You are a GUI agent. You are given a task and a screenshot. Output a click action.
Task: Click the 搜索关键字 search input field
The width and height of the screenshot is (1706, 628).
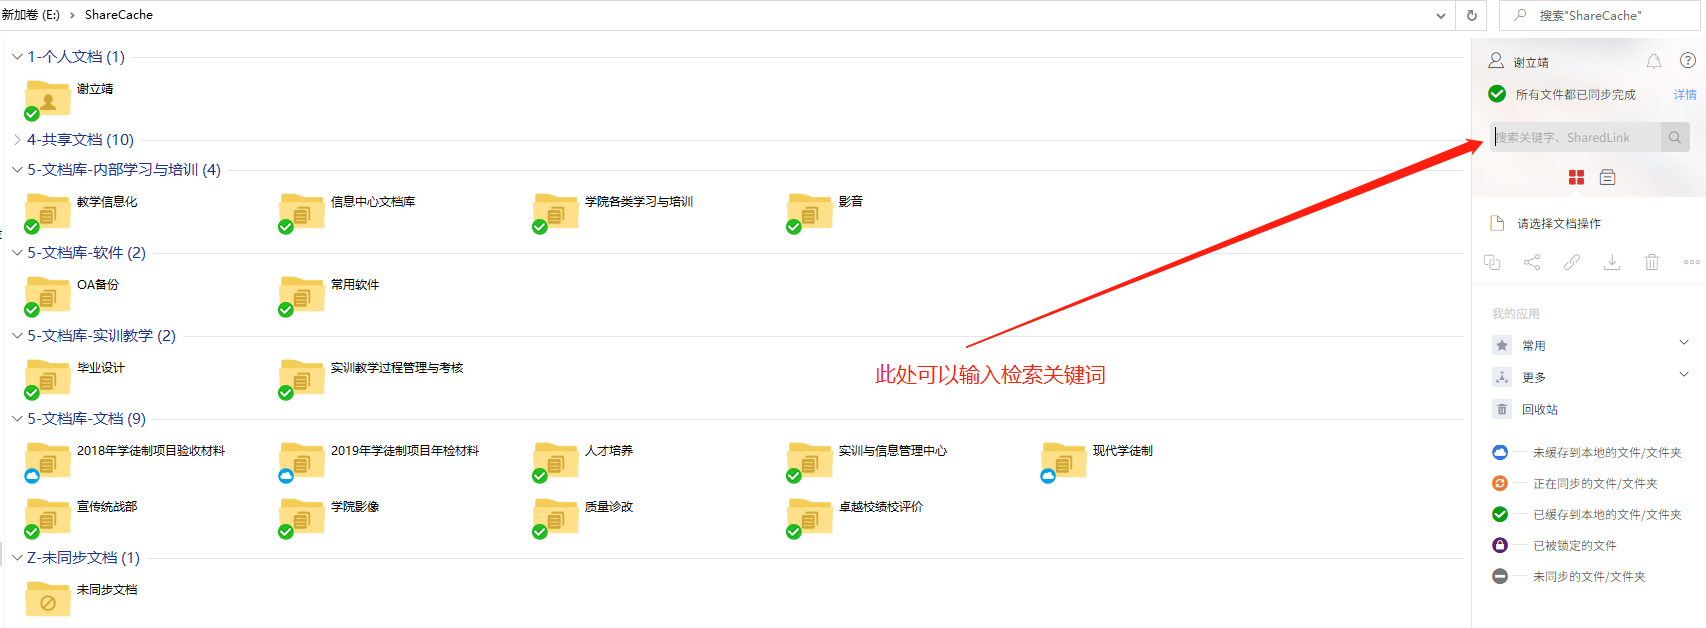point(1576,138)
